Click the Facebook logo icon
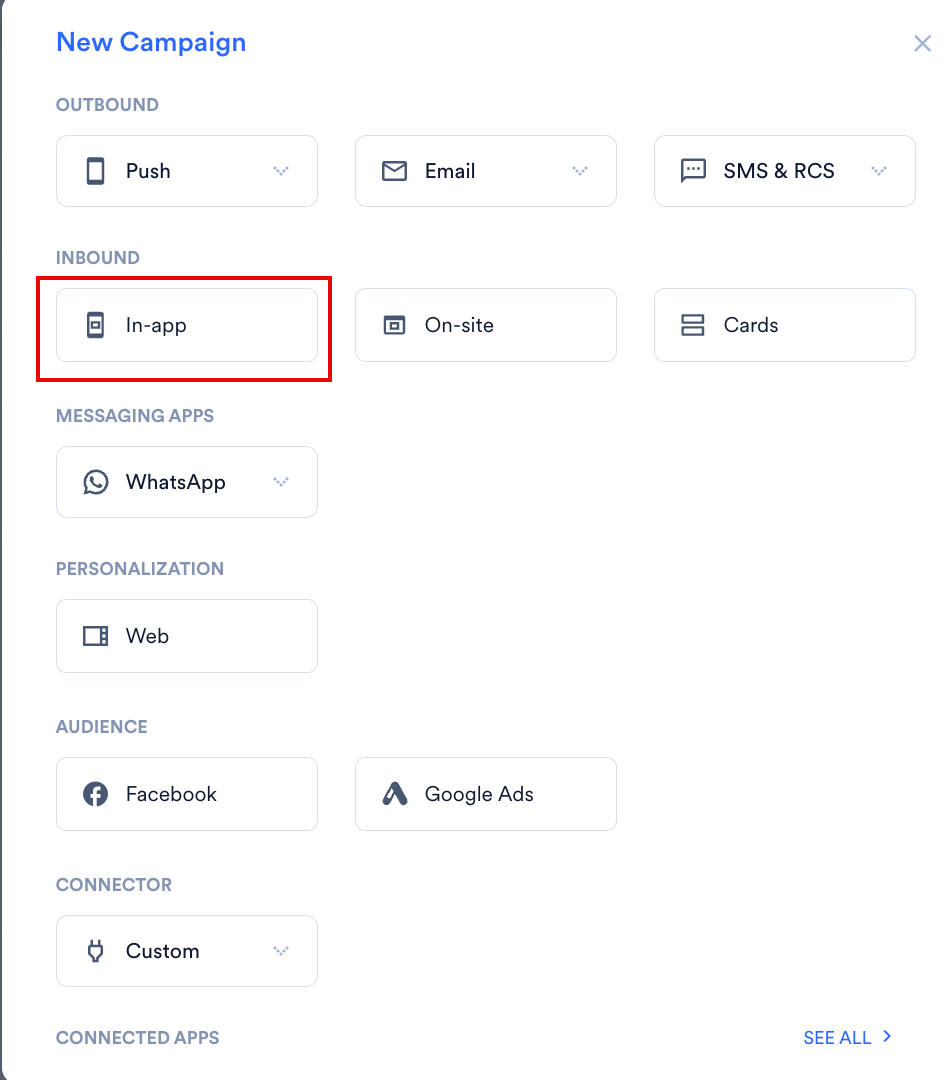 tap(96, 794)
